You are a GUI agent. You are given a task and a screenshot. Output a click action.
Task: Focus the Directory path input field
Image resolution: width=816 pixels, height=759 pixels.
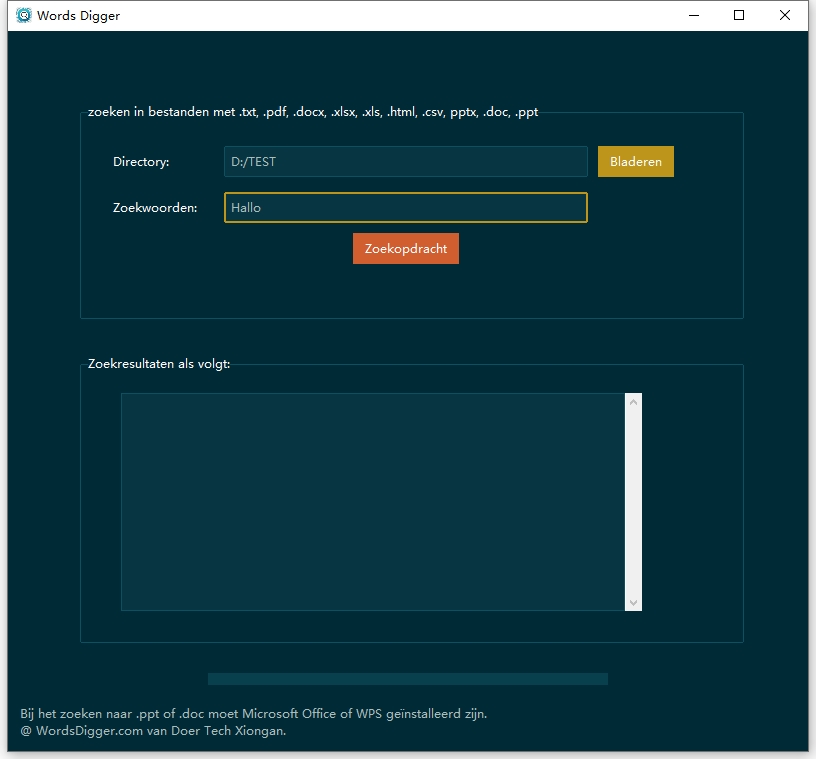point(405,161)
